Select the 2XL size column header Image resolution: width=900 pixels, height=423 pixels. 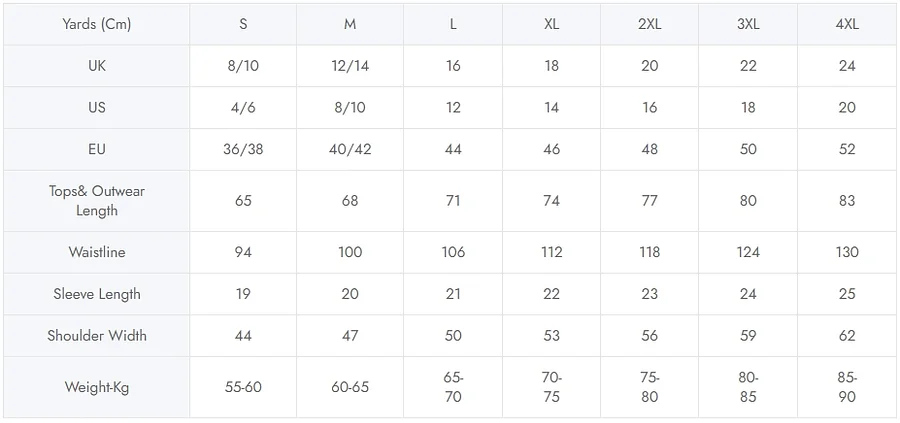[x=650, y=24]
